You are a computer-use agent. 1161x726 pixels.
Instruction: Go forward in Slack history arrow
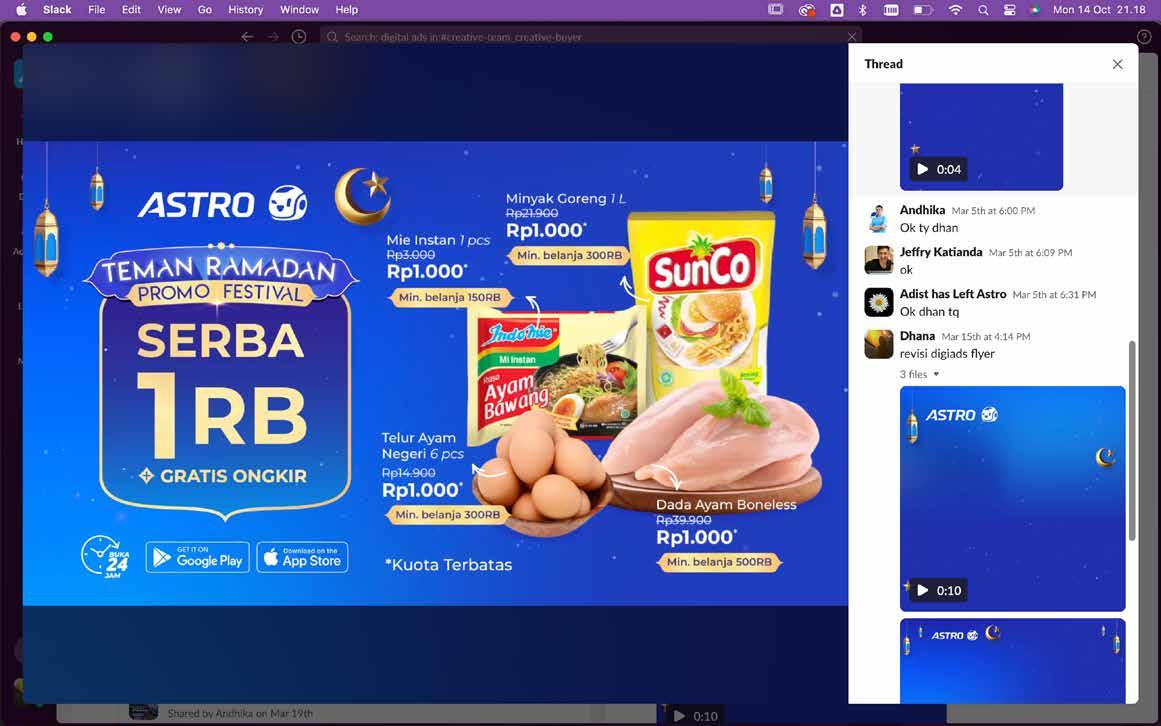pos(273,36)
